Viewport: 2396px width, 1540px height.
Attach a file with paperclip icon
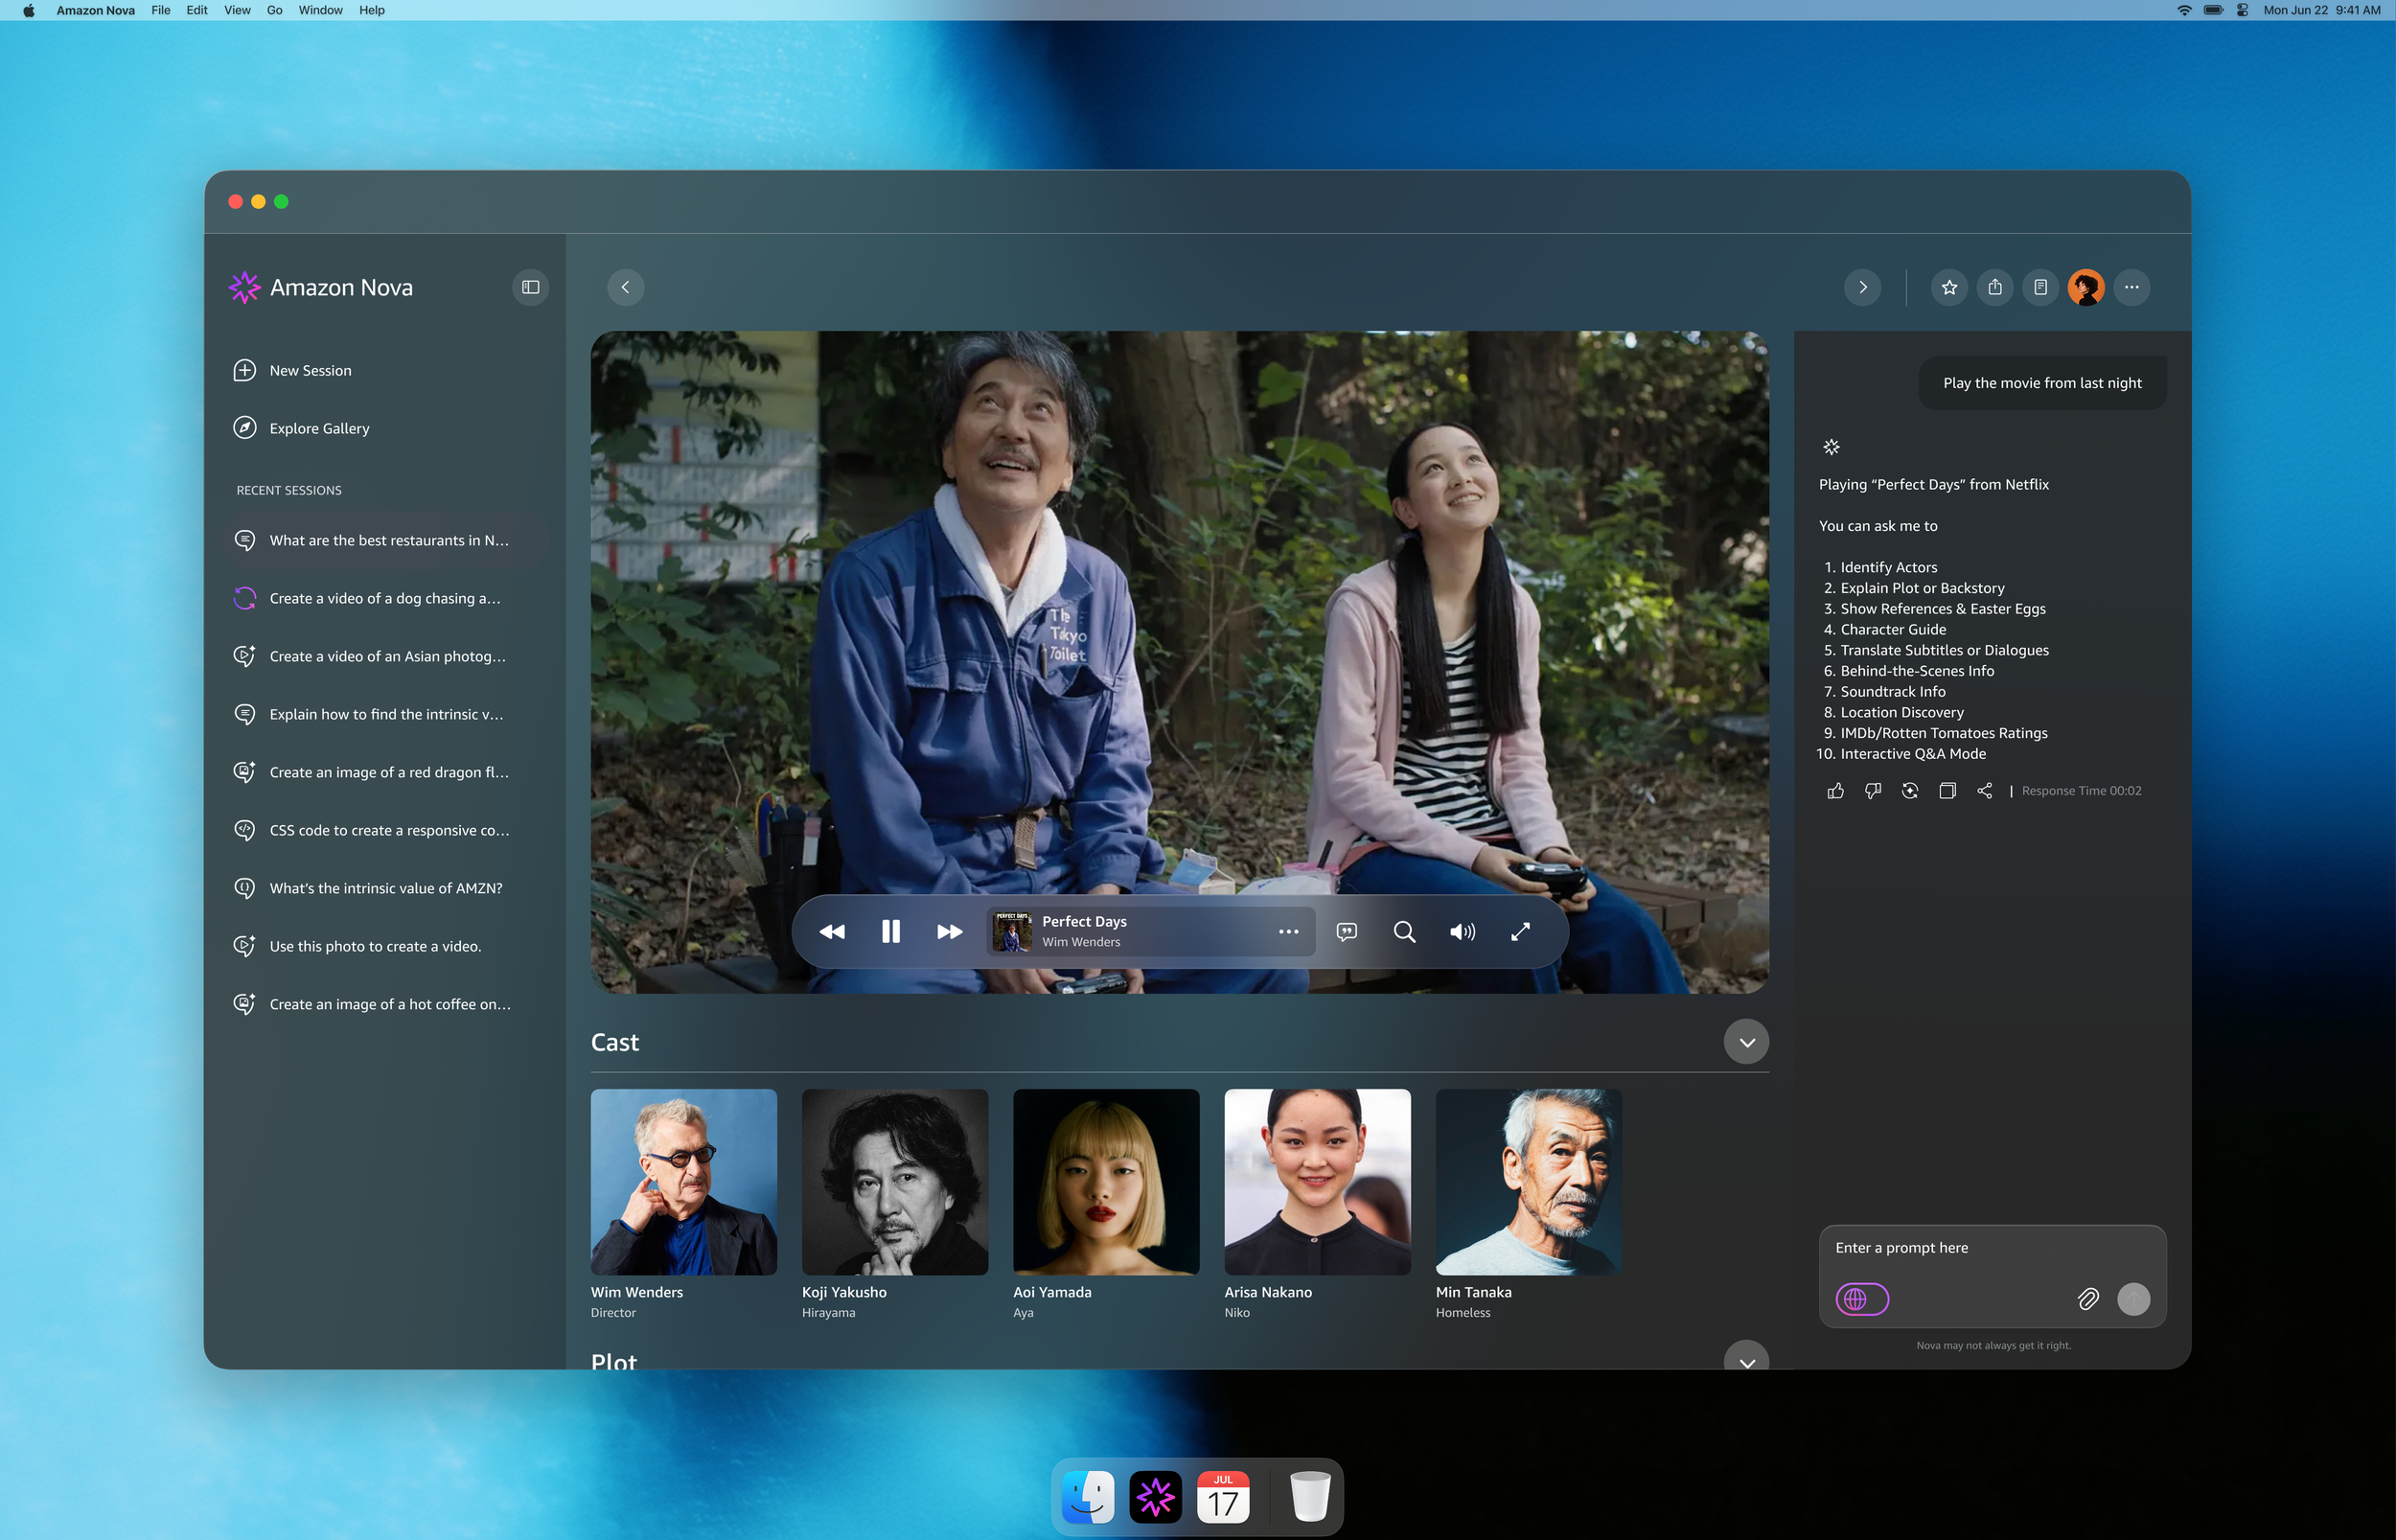pyautogui.click(x=2088, y=1299)
